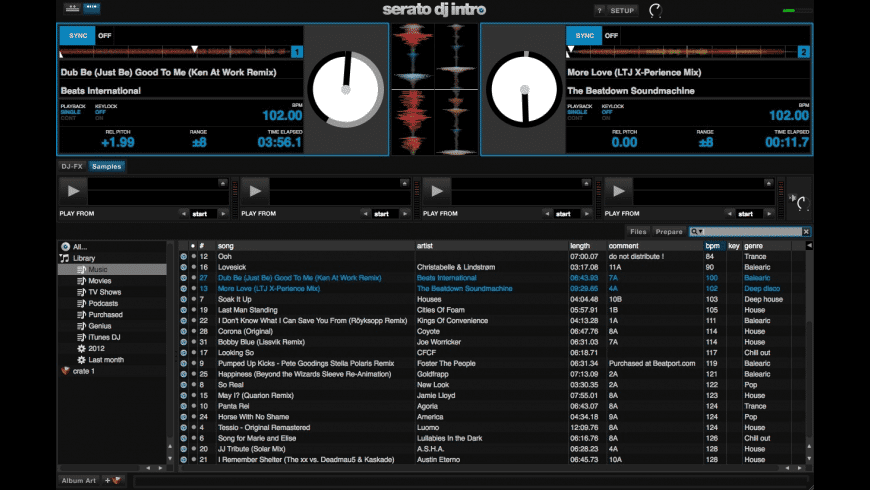Sort library by bpm column
The width and height of the screenshot is (870, 490).
pos(713,246)
